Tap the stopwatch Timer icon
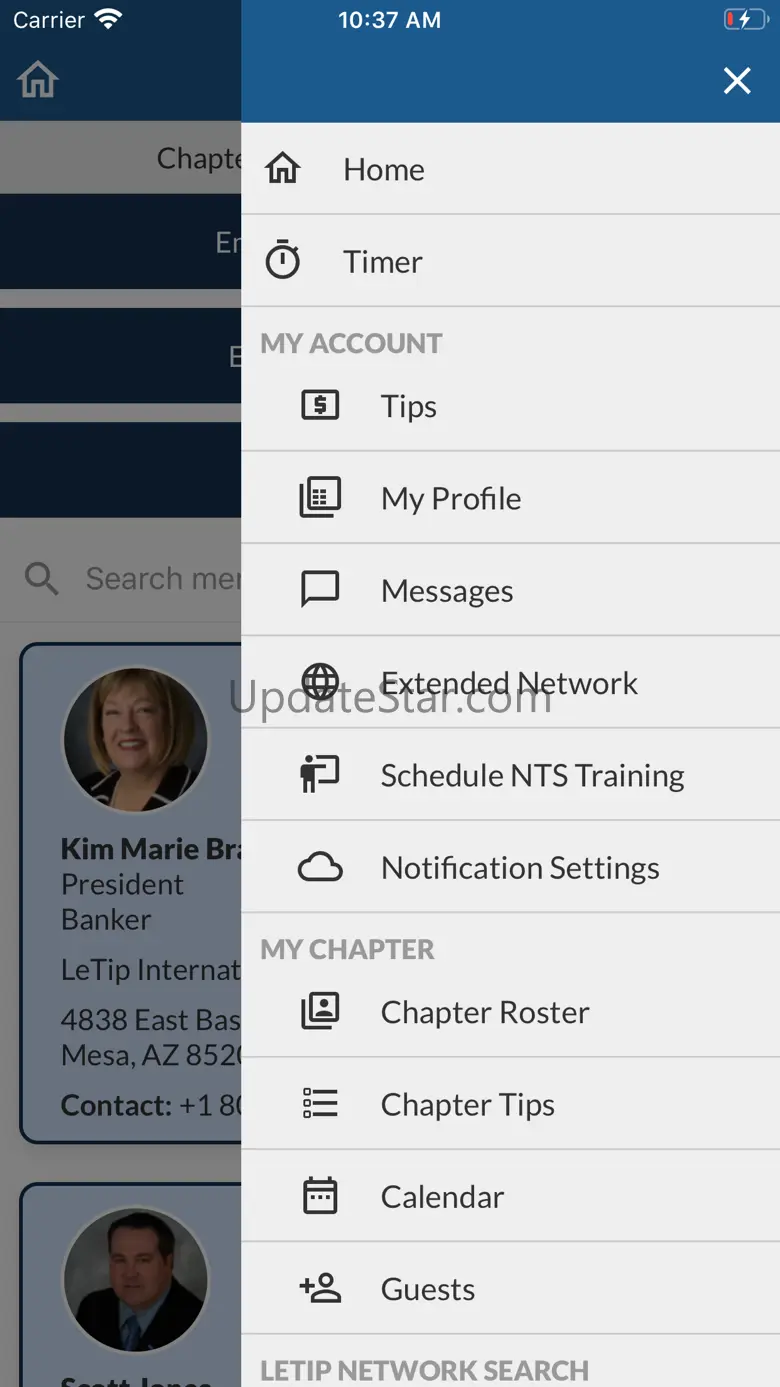 pyautogui.click(x=283, y=261)
